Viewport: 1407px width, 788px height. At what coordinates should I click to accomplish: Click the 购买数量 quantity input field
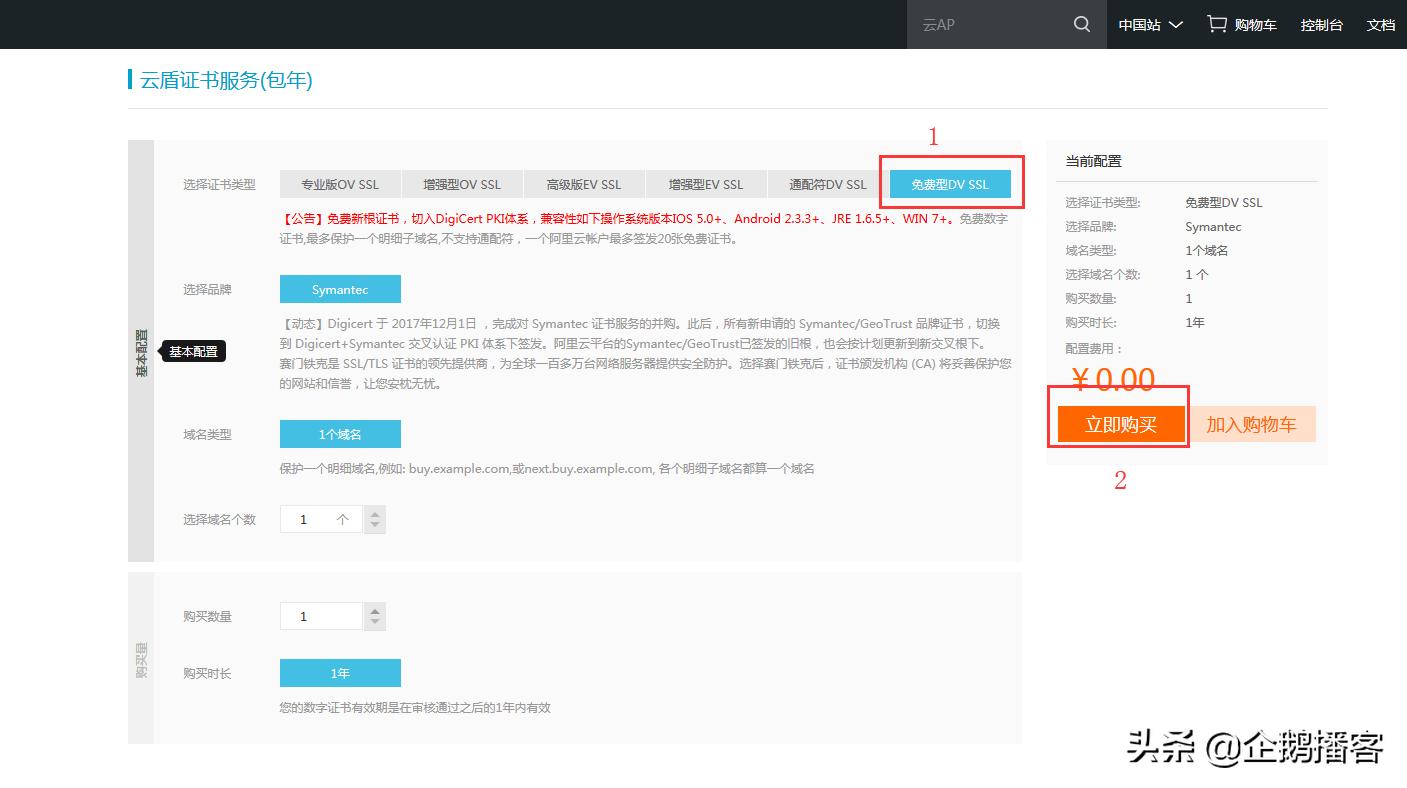320,615
